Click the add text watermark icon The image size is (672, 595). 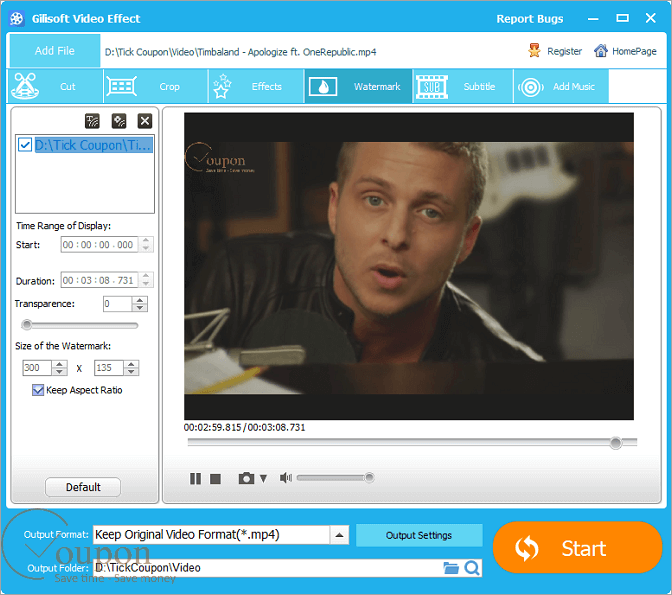point(92,121)
